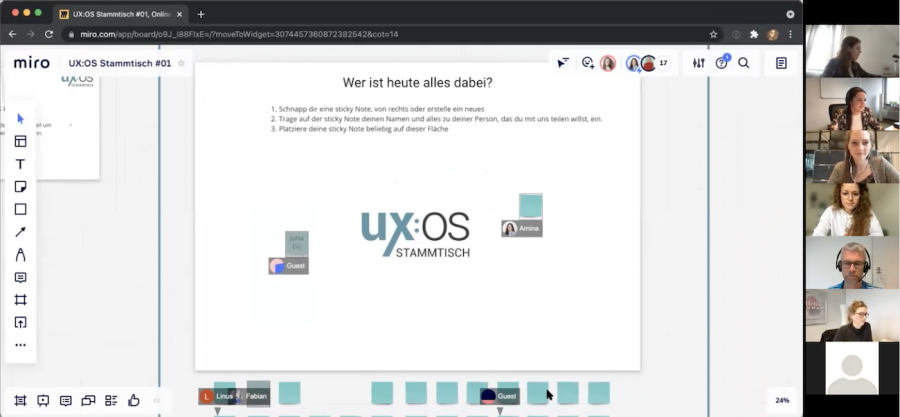900x417 pixels.
Task: Toggle collaborators' cursors visibility
Action: pyautogui.click(x=563, y=63)
